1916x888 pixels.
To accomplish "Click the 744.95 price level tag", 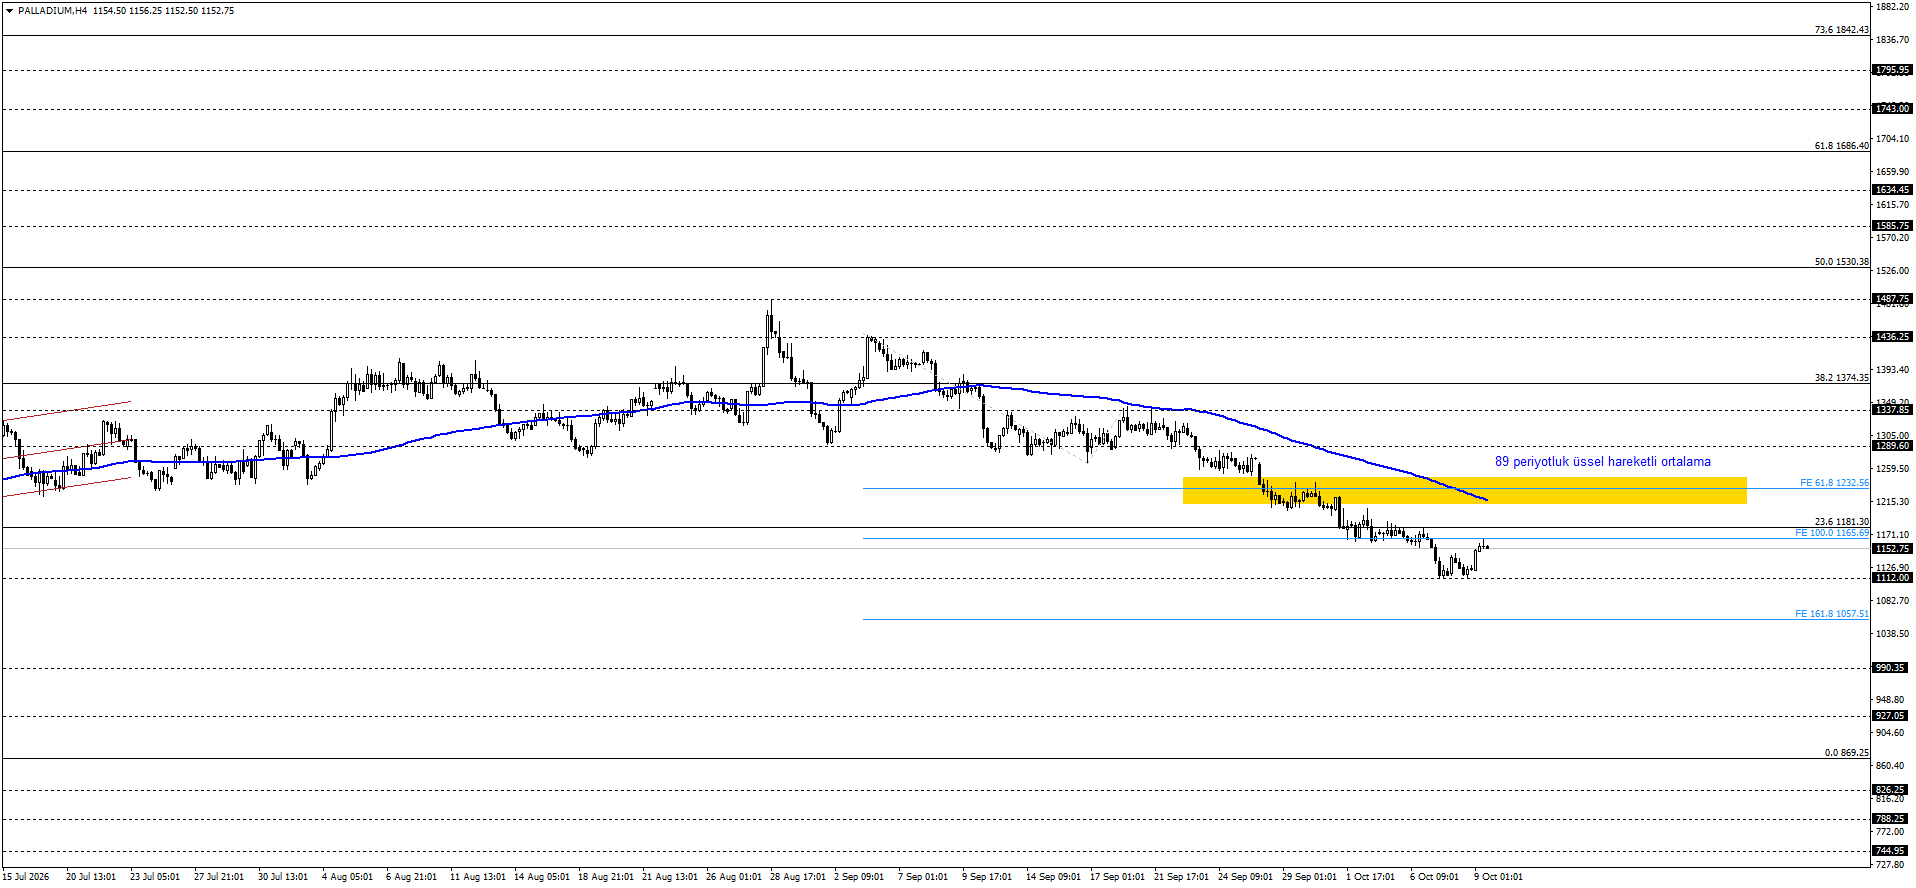I will [1892, 851].
